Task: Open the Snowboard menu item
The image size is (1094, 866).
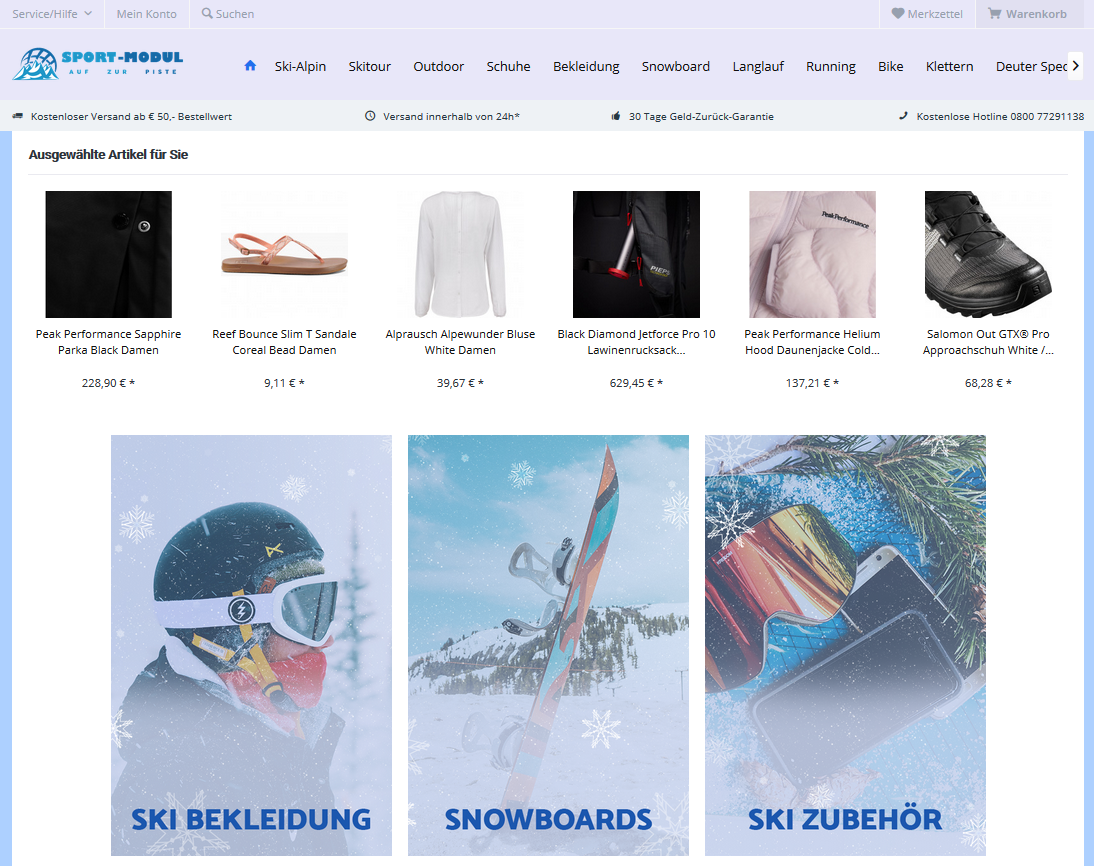Action: [x=675, y=66]
